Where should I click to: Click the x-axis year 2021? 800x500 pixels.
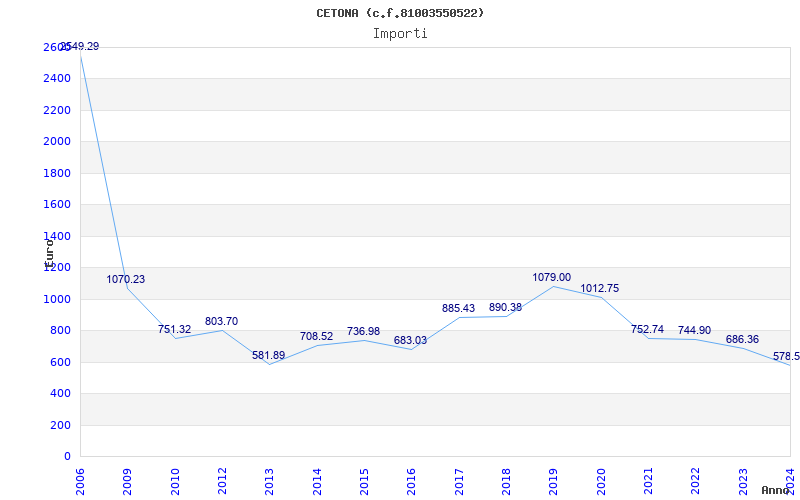tap(648, 481)
